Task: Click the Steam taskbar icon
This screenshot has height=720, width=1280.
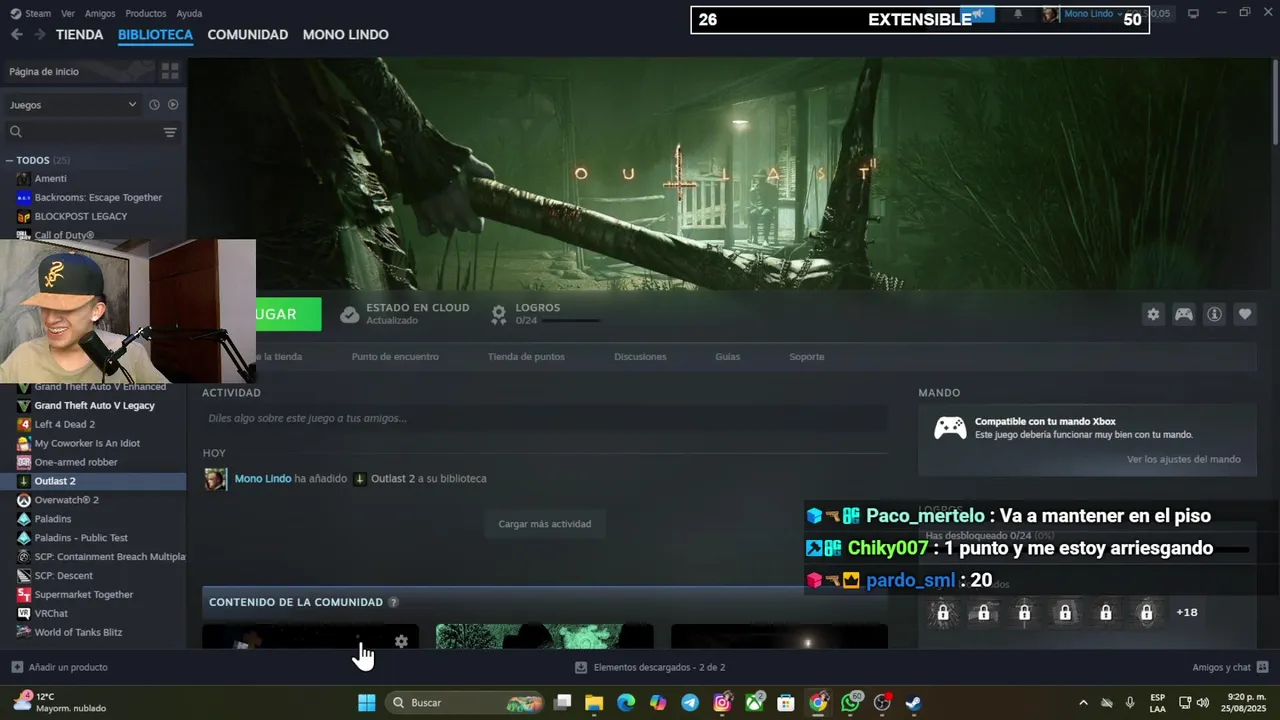Action: tap(914, 702)
